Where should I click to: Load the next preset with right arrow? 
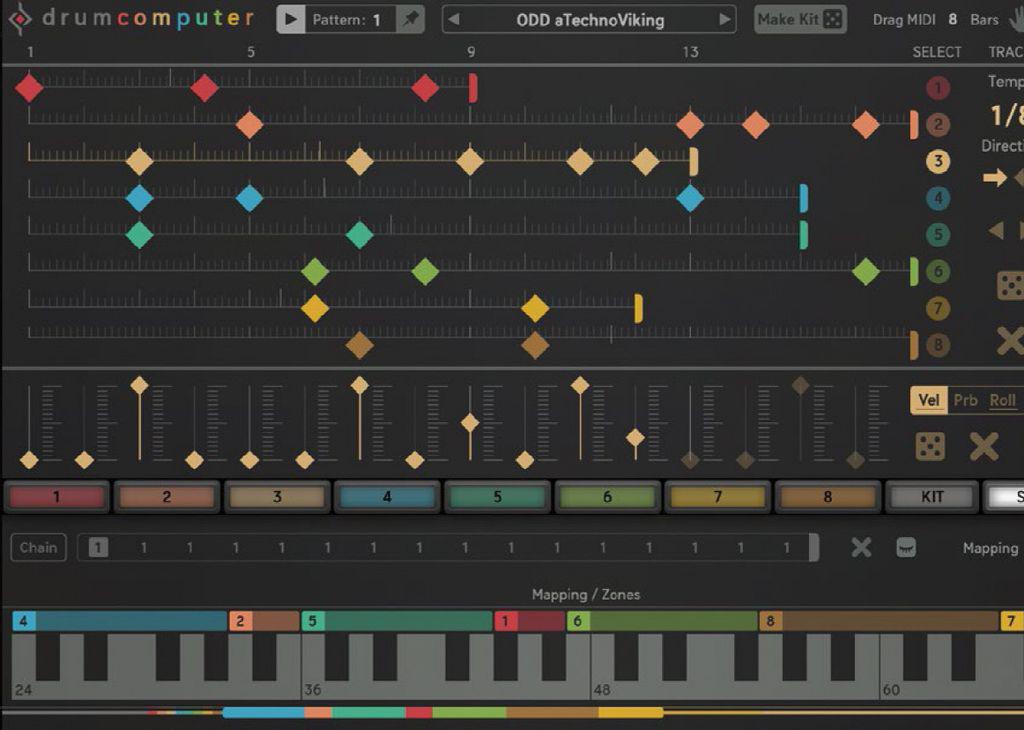tap(724, 20)
